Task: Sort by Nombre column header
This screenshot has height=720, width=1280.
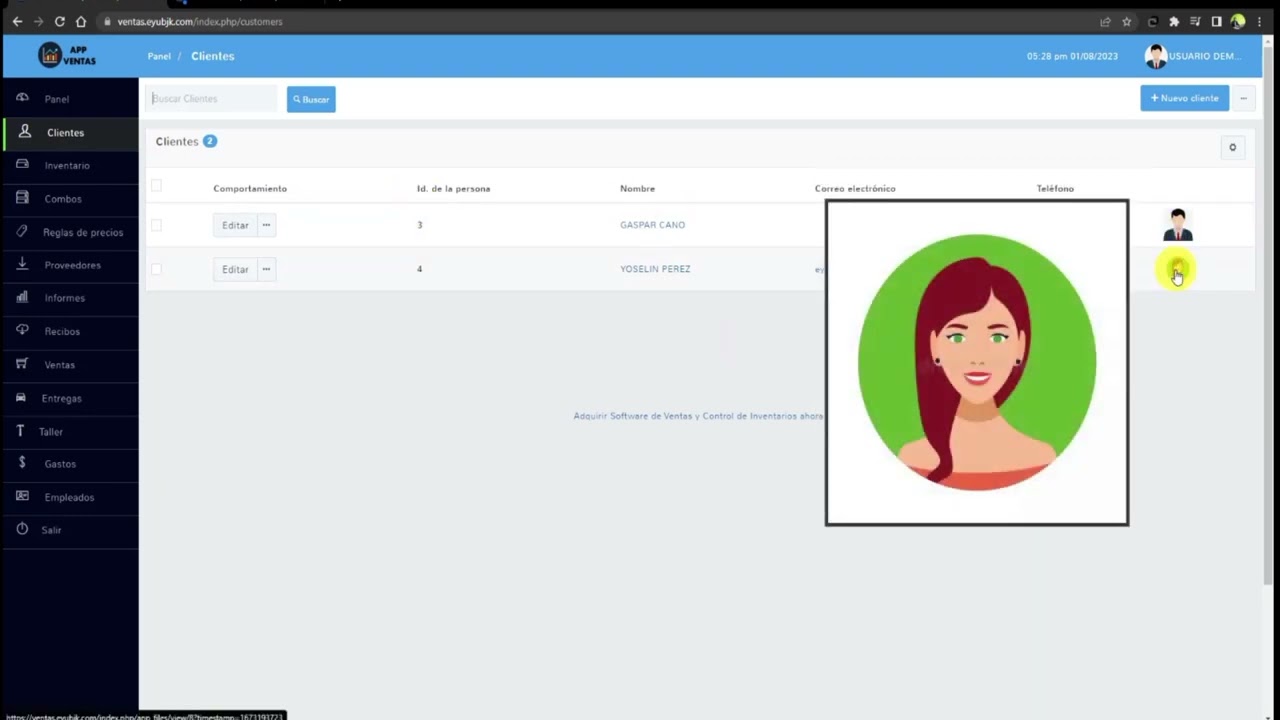Action: pos(637,188)
